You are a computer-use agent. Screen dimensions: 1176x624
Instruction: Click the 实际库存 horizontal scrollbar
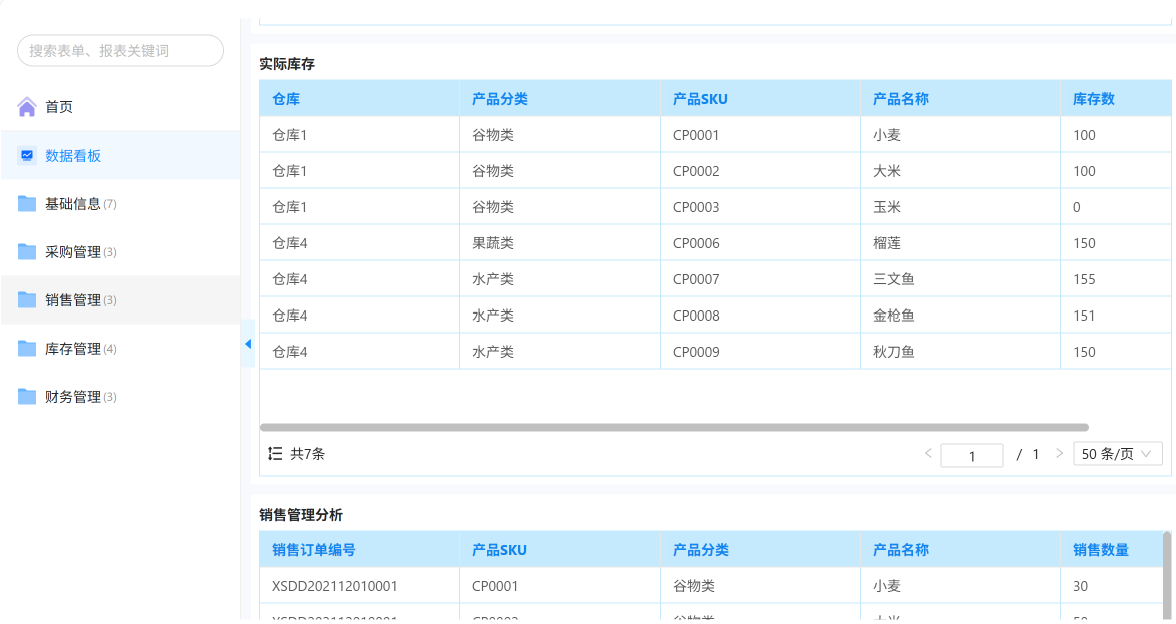point(674,428)
